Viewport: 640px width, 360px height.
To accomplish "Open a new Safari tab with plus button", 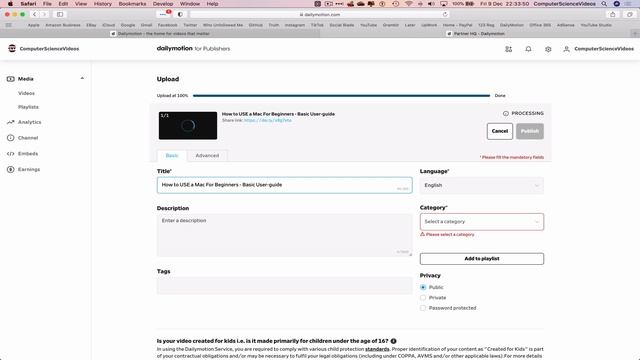I will point(635,33).
